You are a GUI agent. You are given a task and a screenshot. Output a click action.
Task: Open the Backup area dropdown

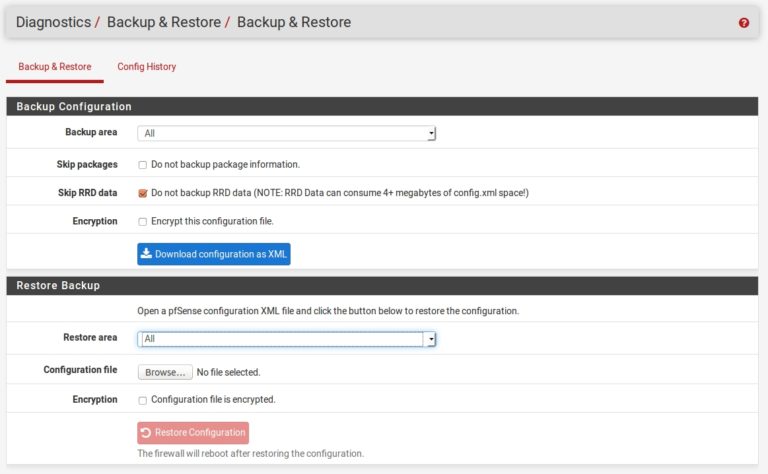click(287, 133)
